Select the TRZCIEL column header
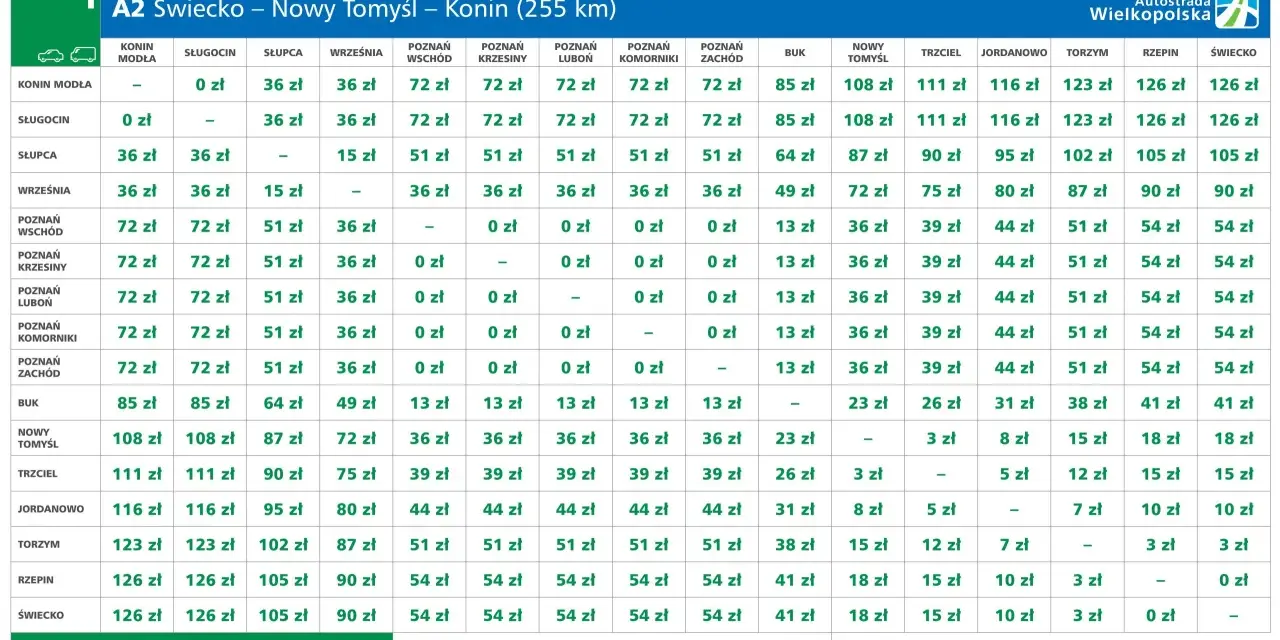 (x=941, y=52)
